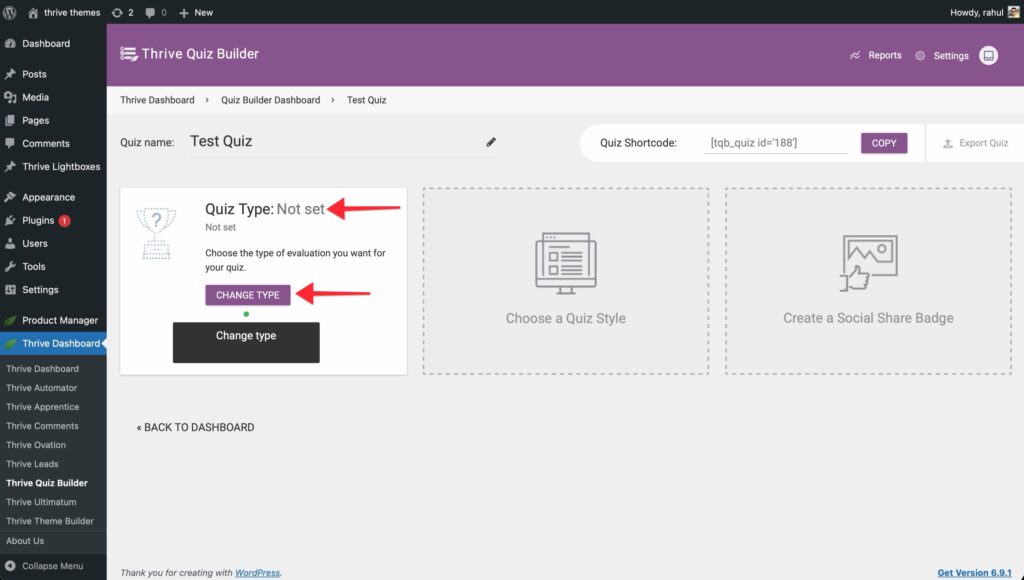Open the help icon beside Settings
The height and width of the screenshot is (580, 1024).
988,56
